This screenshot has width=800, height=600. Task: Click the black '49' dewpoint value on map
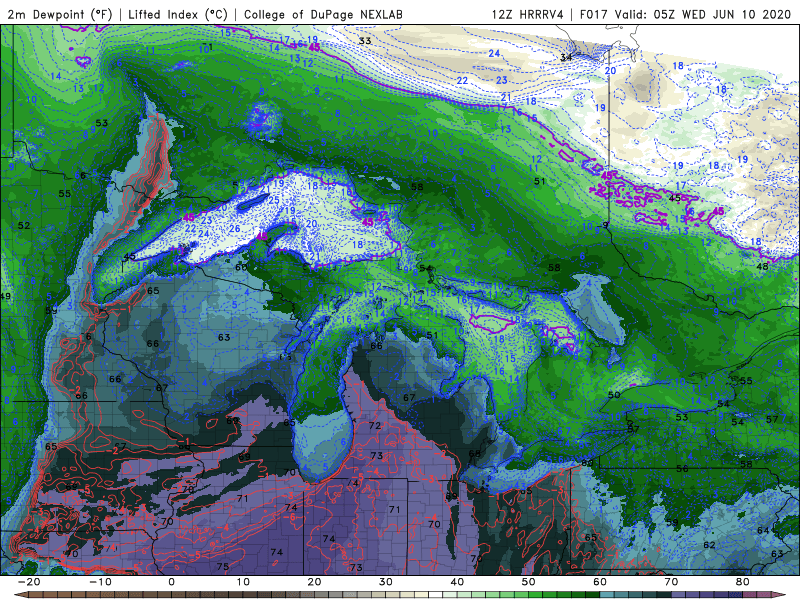coord(6,296)
